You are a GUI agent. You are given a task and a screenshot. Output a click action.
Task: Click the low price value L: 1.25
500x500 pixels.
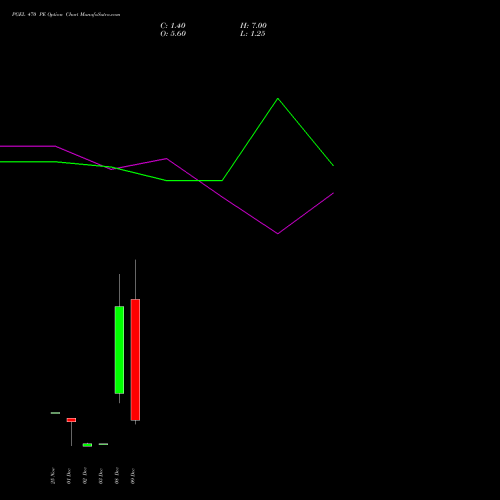coord(253,34)
